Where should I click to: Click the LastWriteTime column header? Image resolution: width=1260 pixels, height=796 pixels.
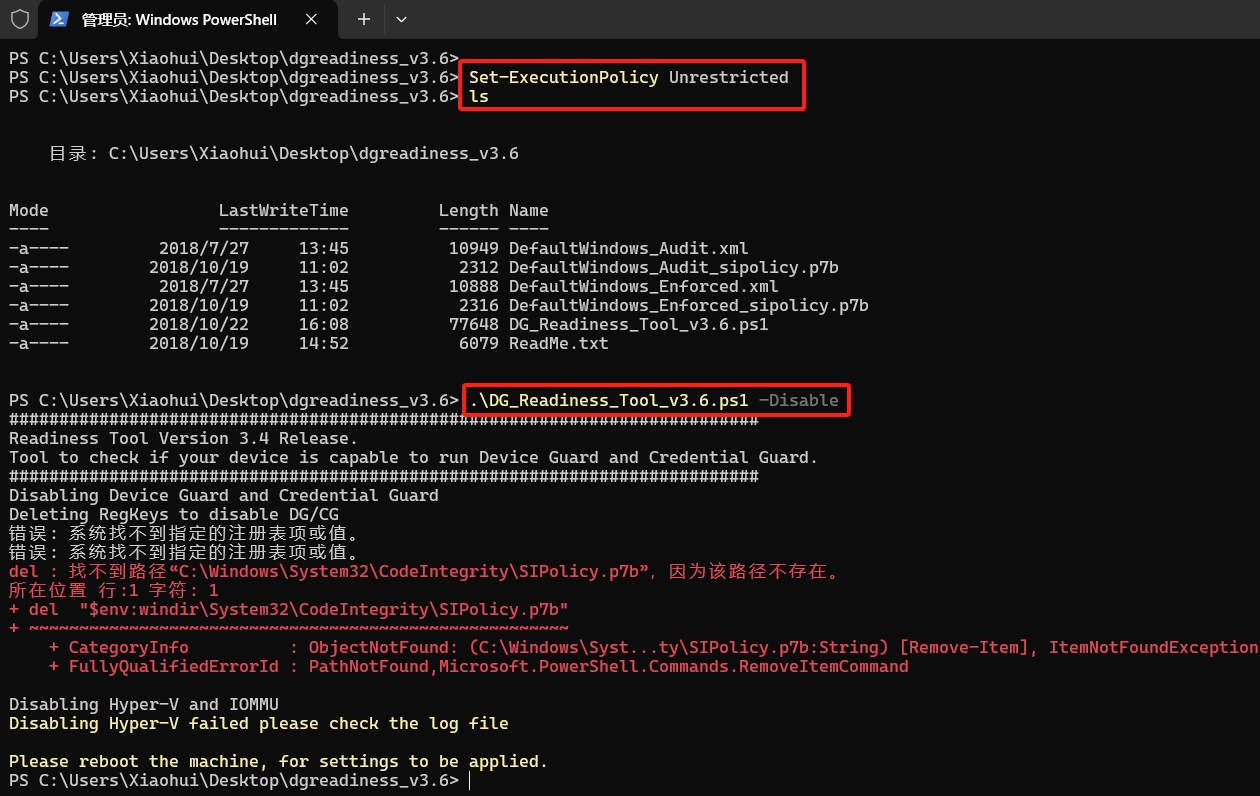pyautogui.click(x=283, y=210)
